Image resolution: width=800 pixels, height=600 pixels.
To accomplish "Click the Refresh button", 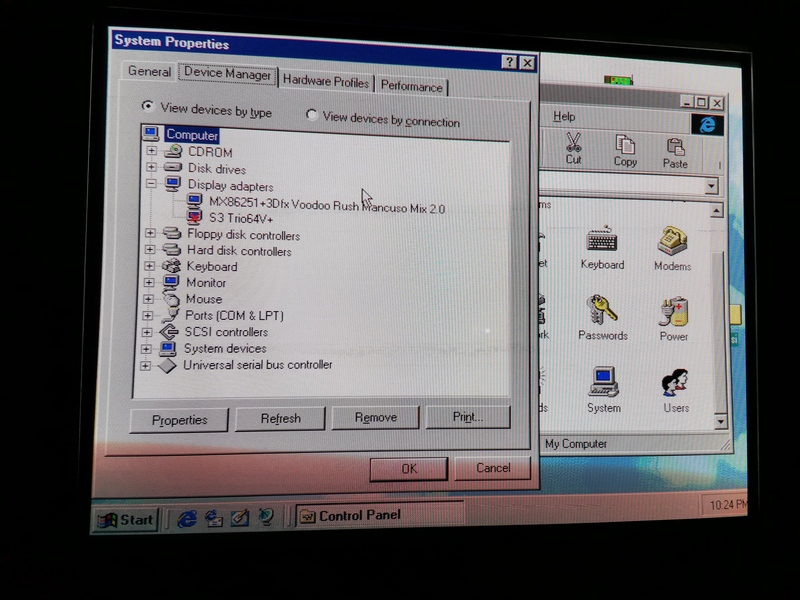I will [280, 419].
